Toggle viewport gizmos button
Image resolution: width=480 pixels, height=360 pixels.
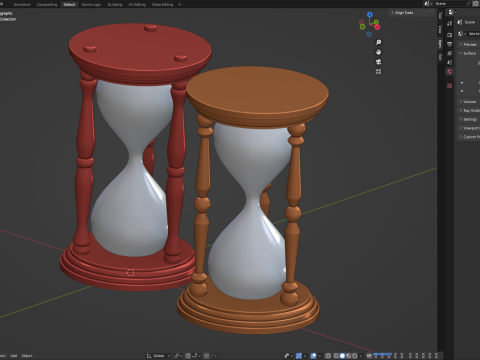(x=299, y=356)
